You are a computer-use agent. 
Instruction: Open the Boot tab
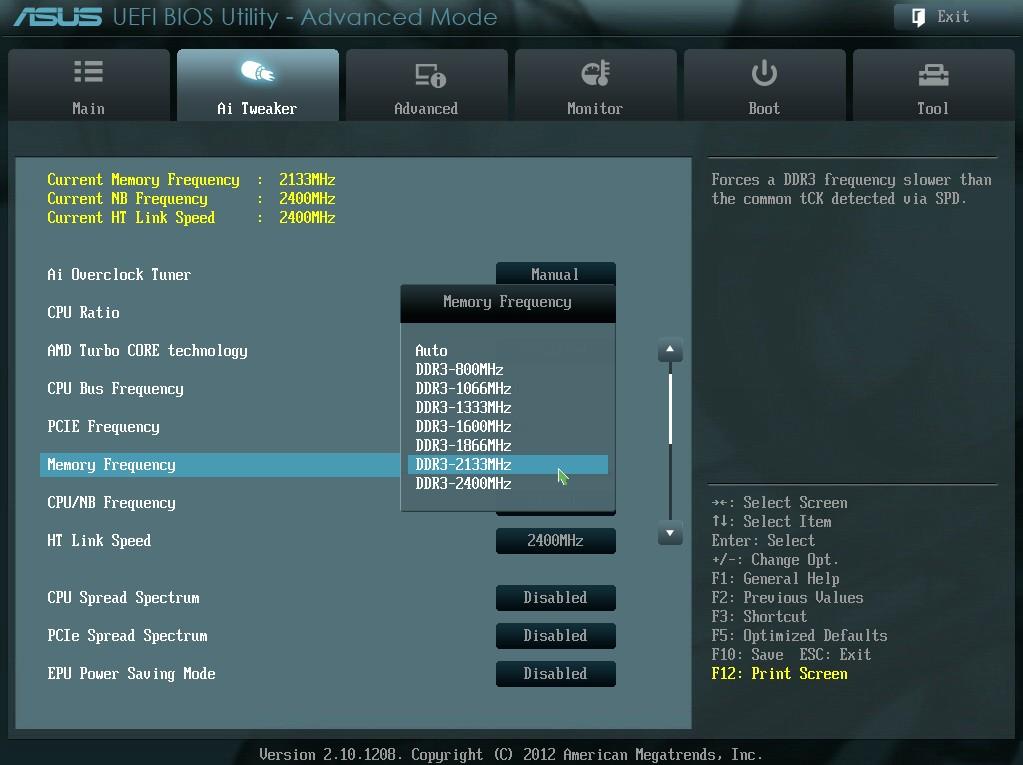765,85
